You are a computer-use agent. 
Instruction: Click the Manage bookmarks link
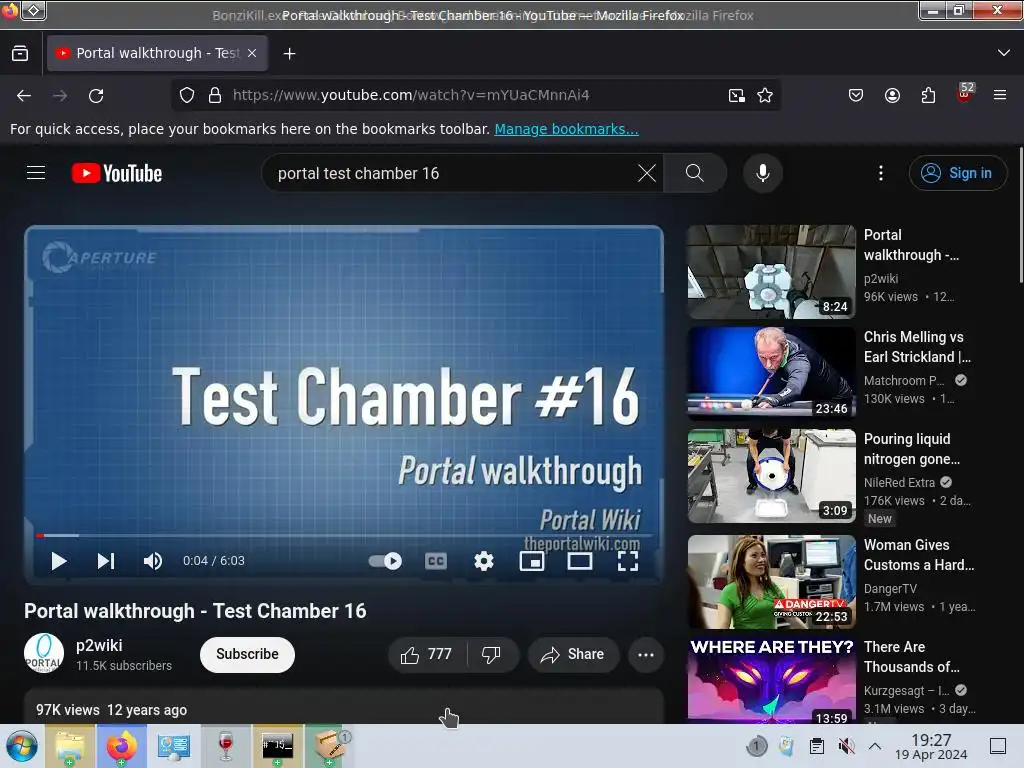(566, 129)
